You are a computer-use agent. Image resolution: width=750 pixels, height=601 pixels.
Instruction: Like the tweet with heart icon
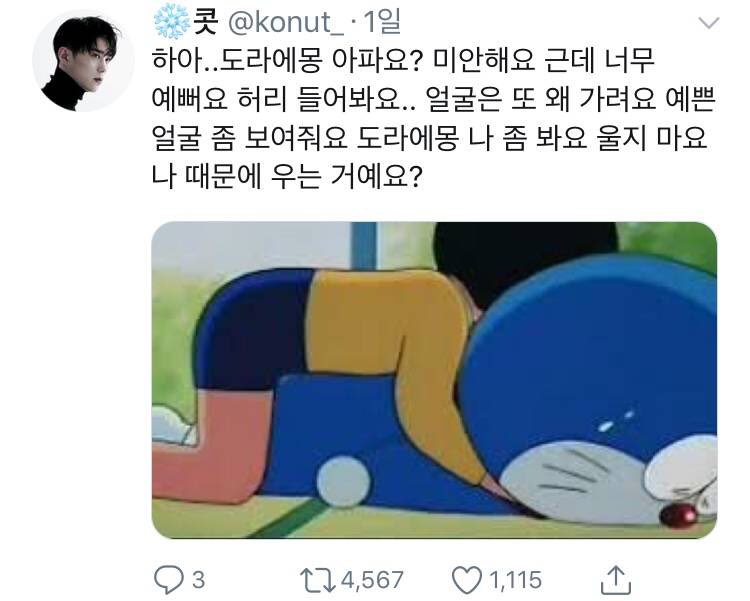tap(467, 580)
